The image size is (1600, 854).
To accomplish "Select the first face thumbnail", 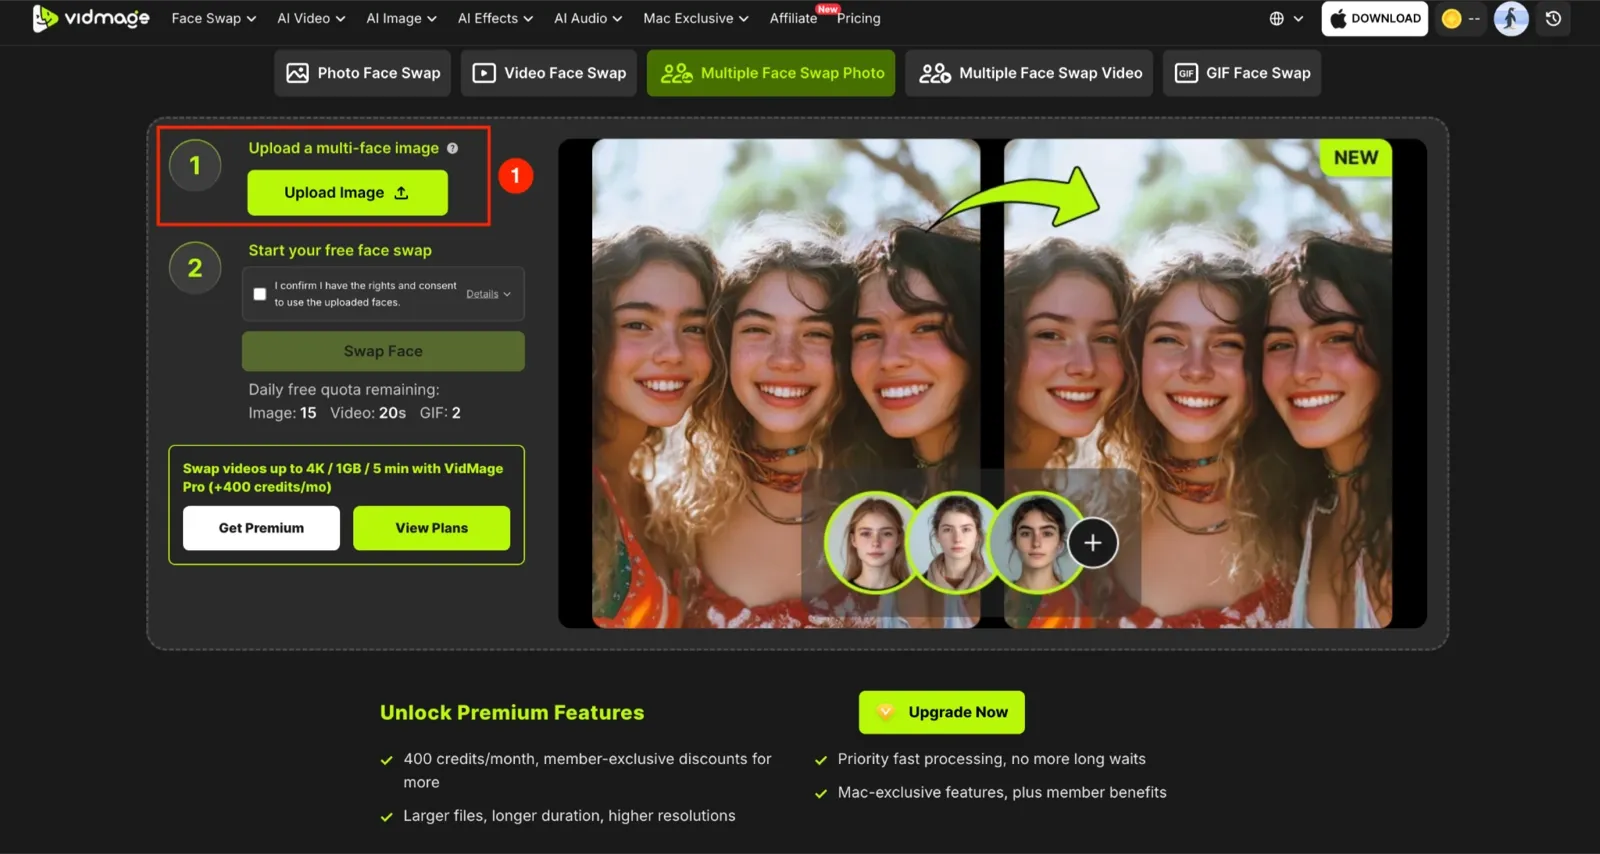I will coord(873,543).
